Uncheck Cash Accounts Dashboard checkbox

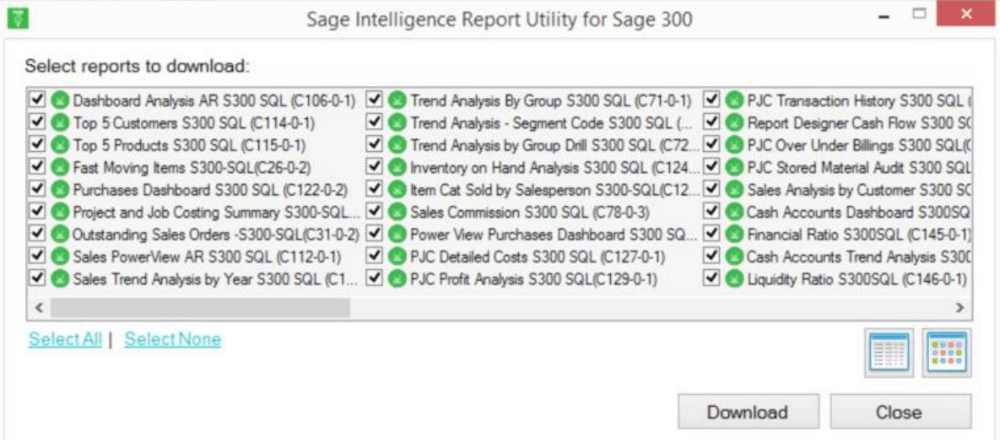pyautogui.click(x=712, y=211)
